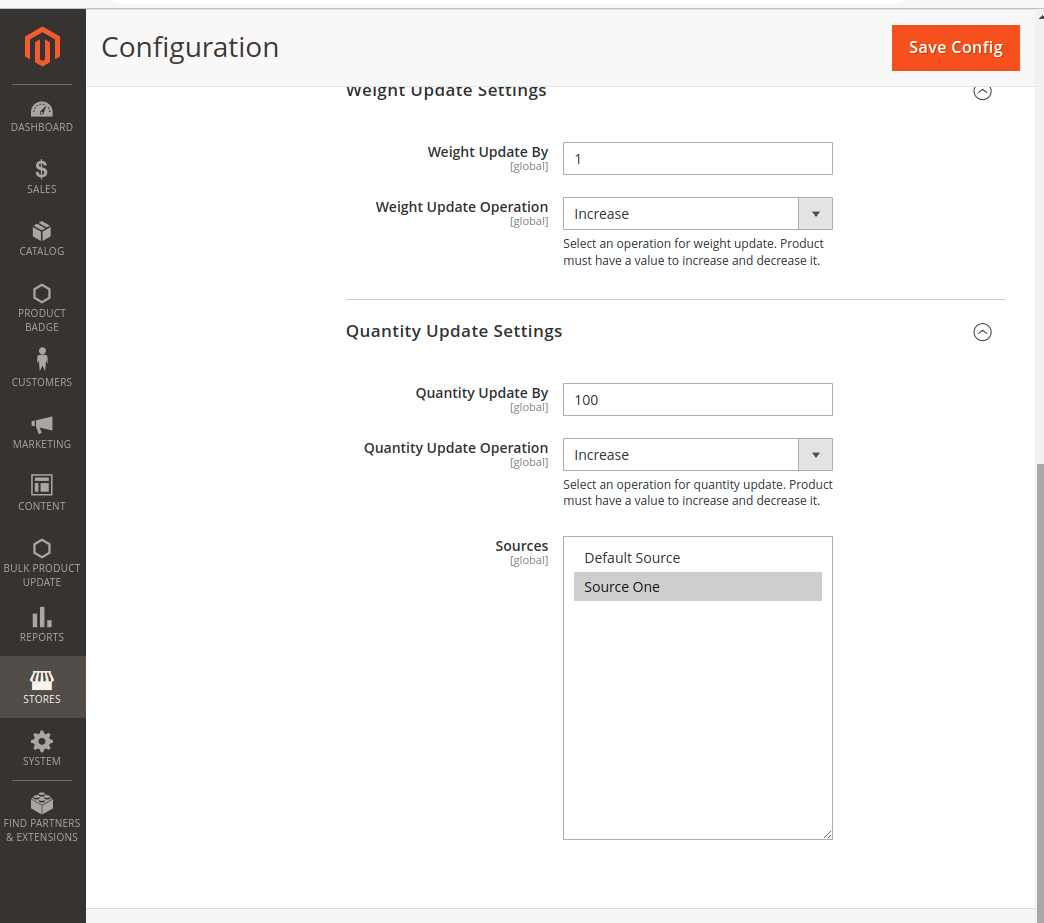Open the Marketing megaphone icon menu

point(42,431)
